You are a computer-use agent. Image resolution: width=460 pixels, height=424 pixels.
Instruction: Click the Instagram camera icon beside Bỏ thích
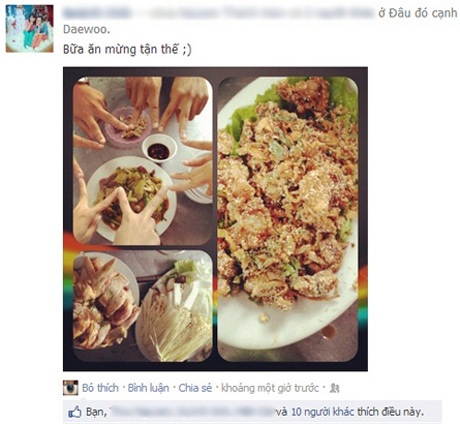coord(70,388)
